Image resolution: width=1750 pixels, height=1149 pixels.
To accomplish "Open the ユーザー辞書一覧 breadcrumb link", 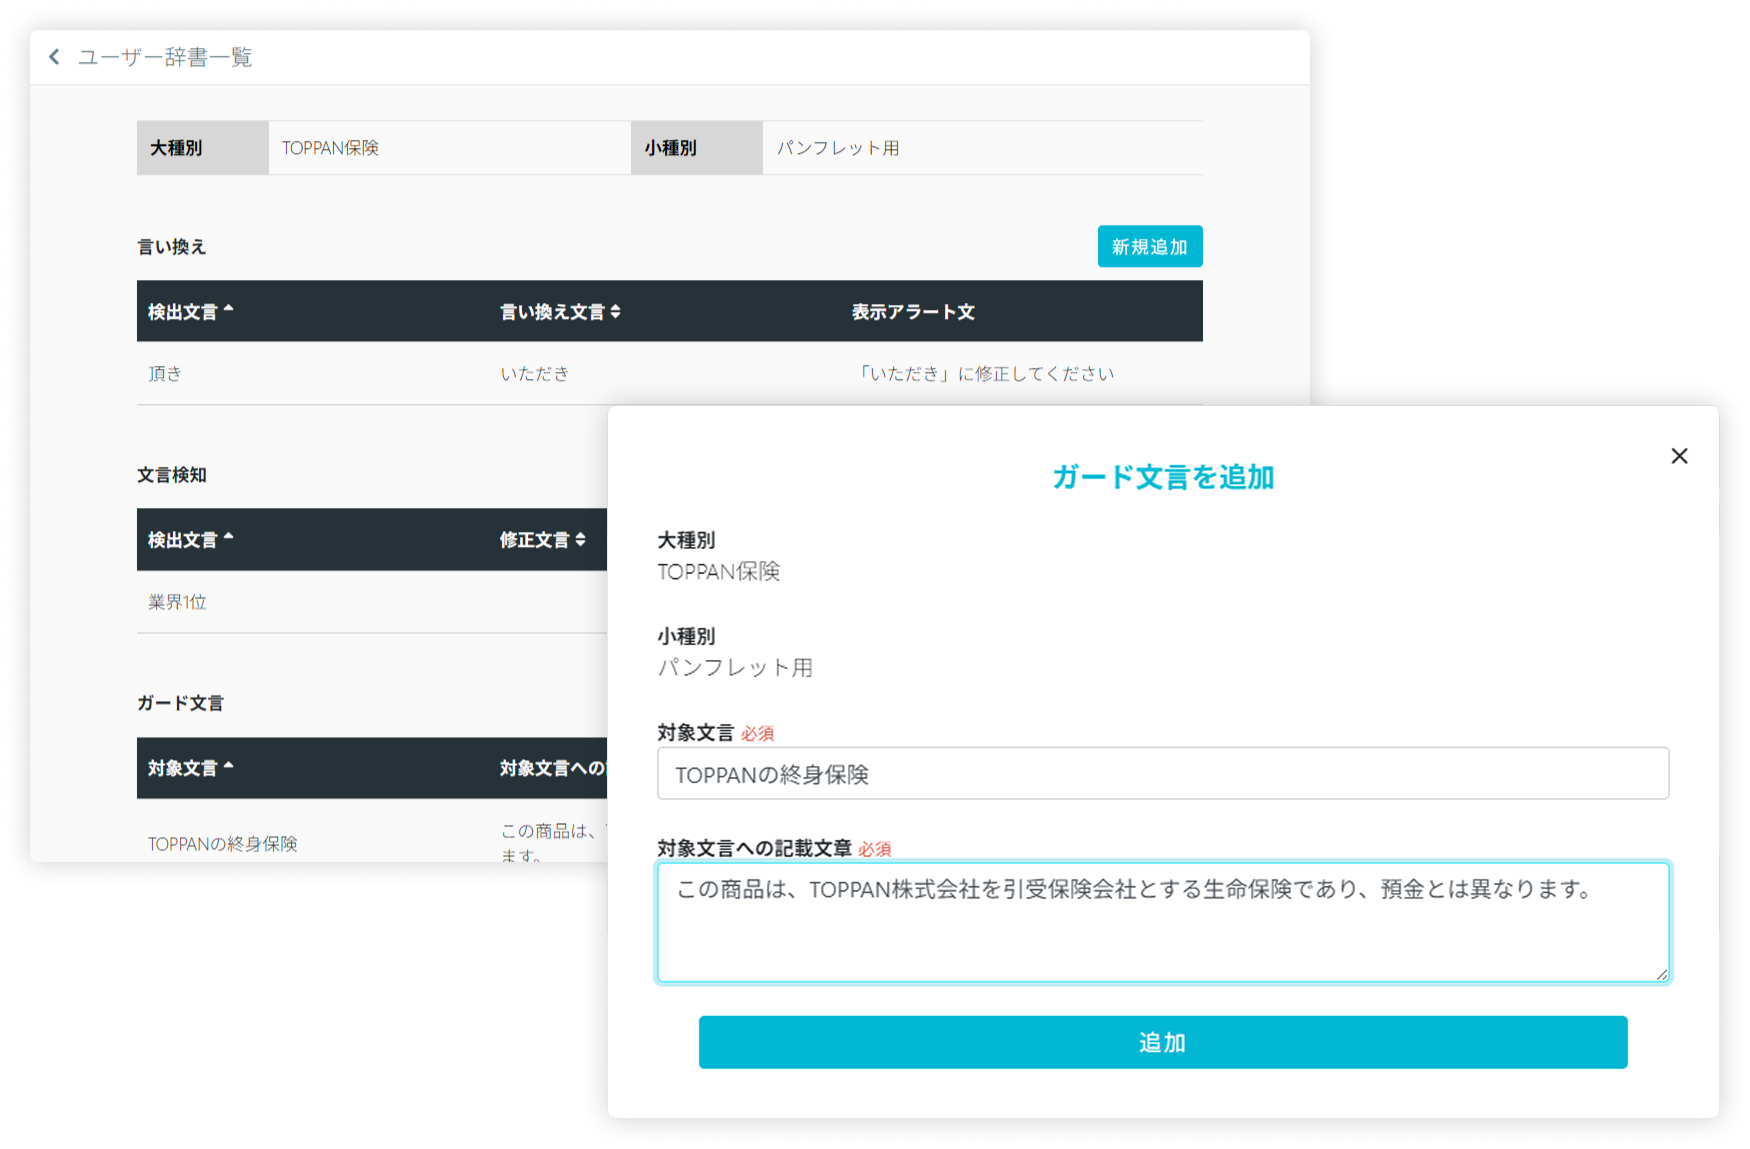I will point(165,57).
